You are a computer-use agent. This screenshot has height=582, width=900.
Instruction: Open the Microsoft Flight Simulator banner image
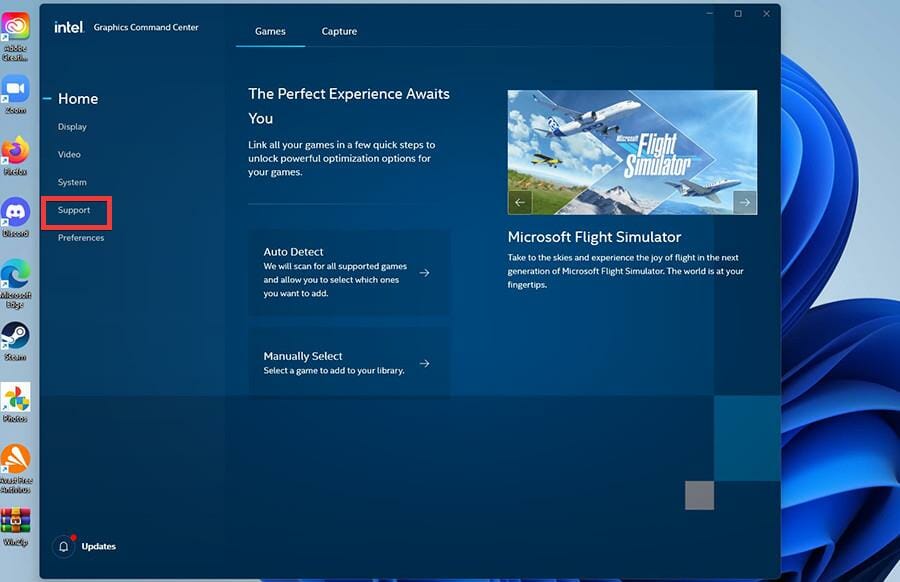pos(633,152)
